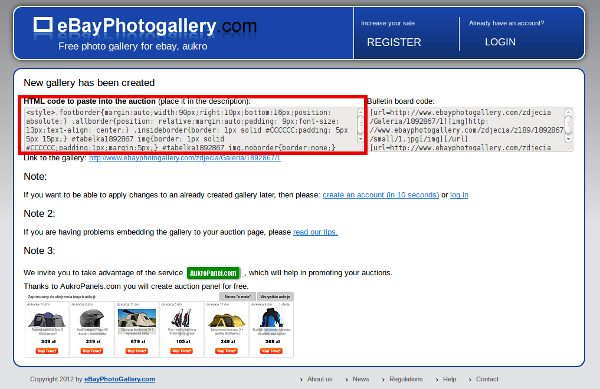600x389 pixels.
Task: Switch to the 'Wszystkie aukcje' panel tab
Action: [275, 297]
